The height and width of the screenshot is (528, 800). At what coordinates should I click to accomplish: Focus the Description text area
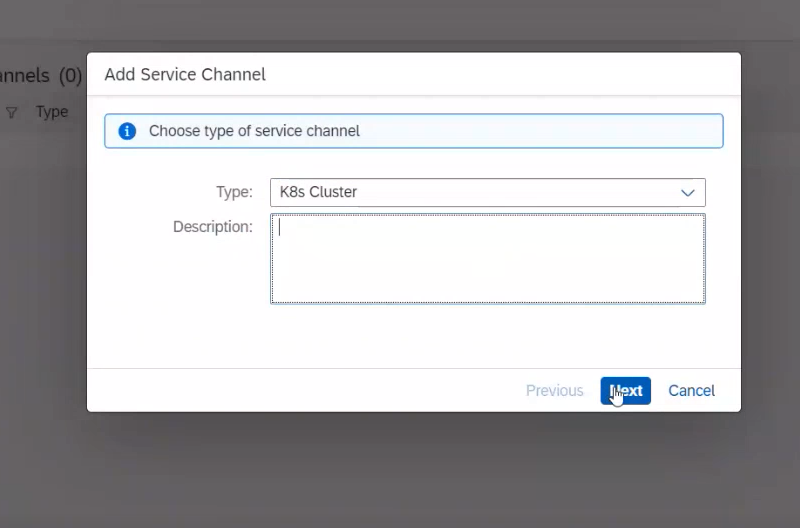point(488,259)
